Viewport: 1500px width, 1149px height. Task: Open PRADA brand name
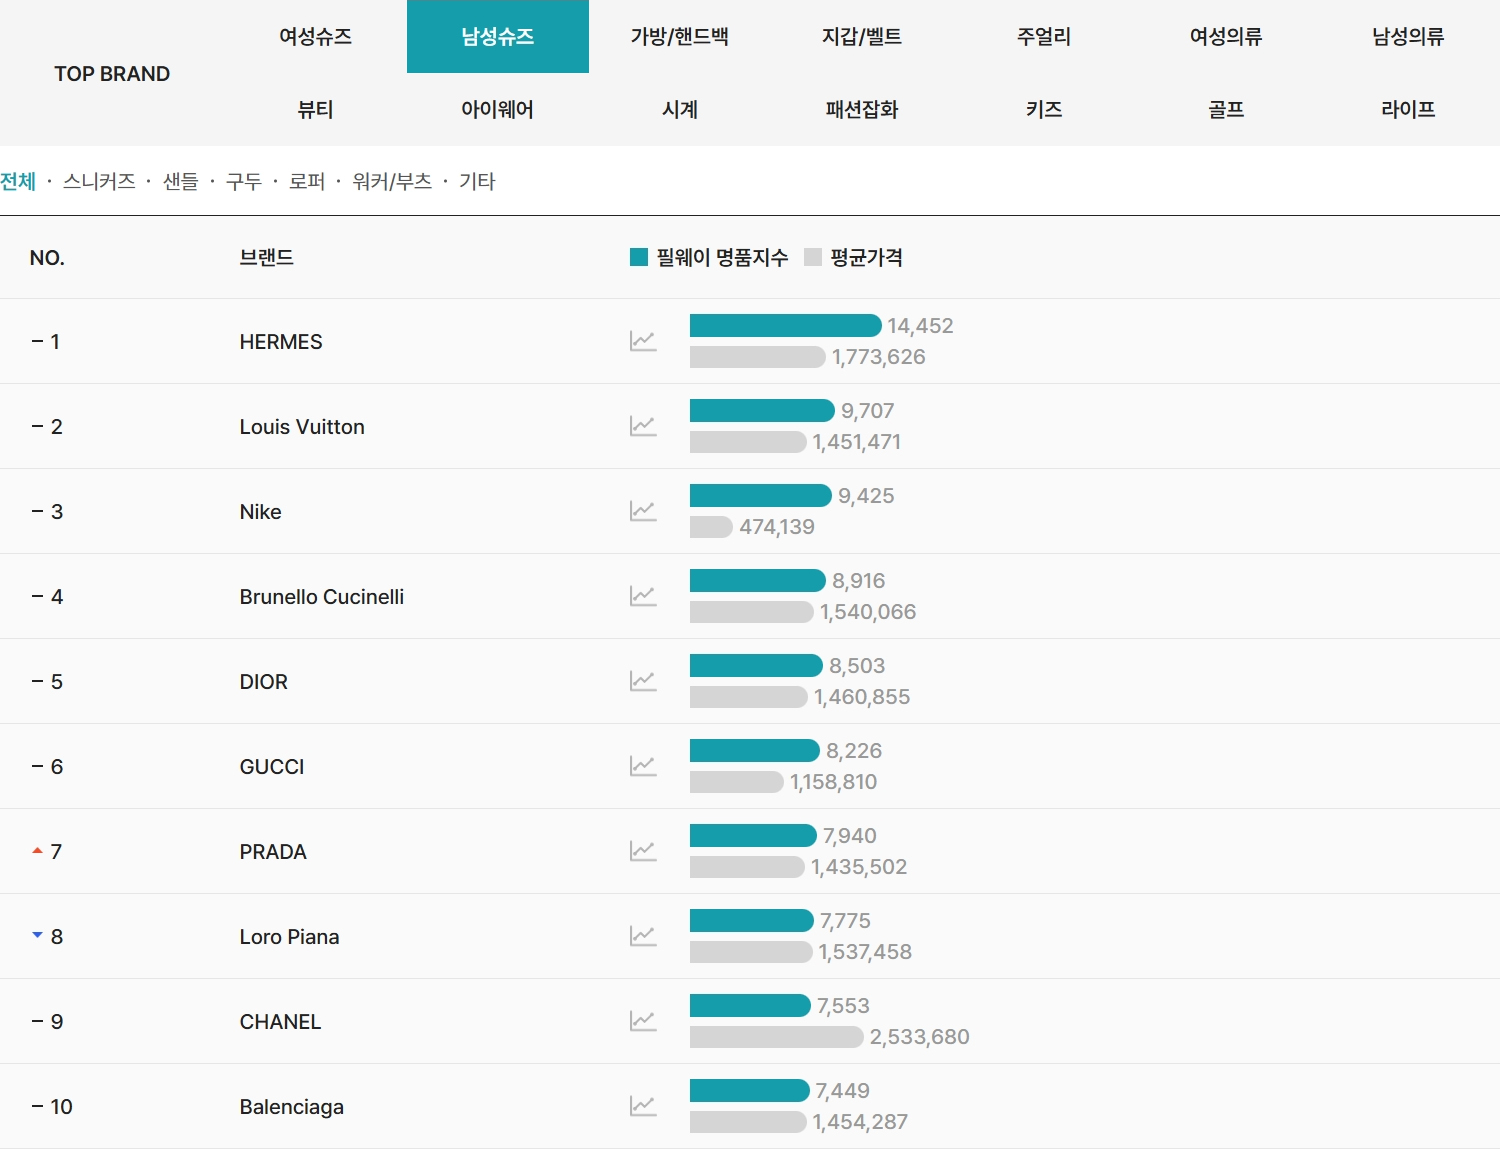pos(273,851)
